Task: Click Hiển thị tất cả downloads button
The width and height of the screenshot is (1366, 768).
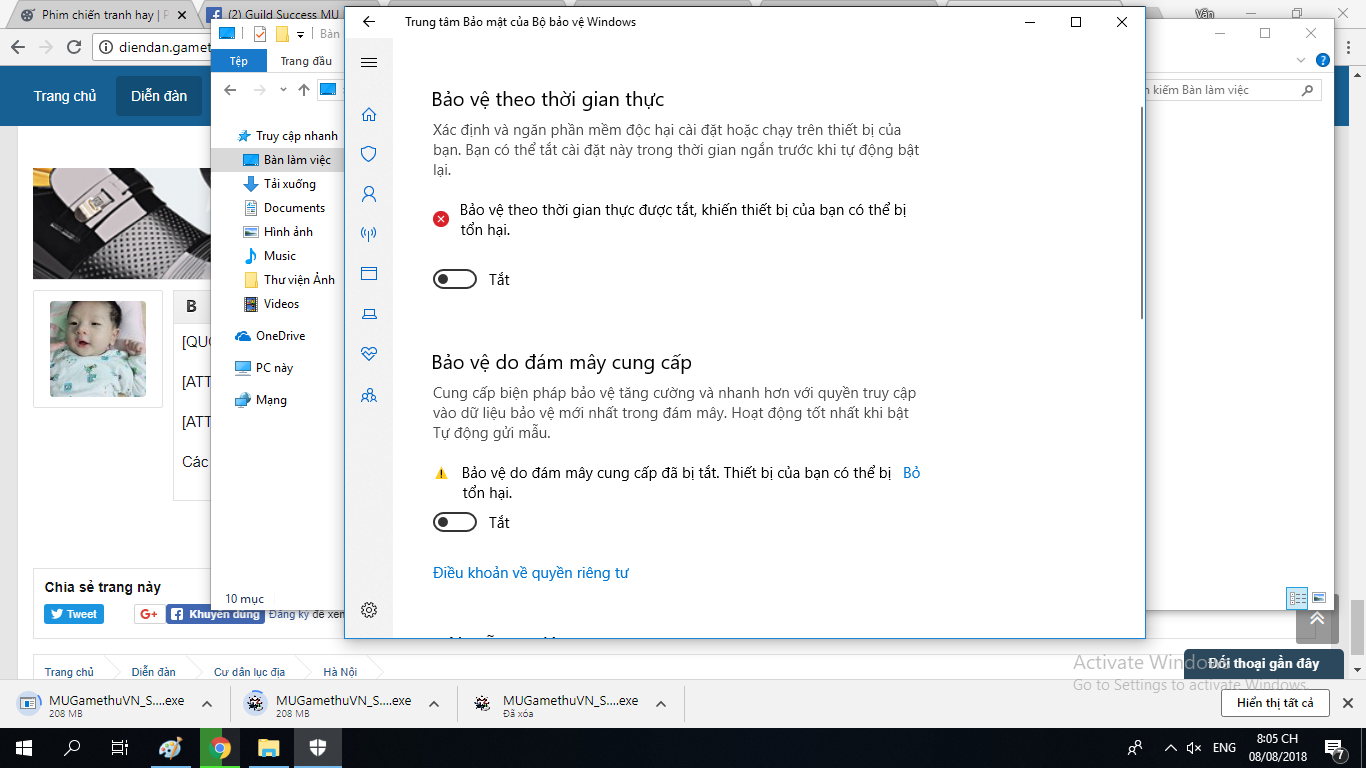Action: [x=1275, y=703]
